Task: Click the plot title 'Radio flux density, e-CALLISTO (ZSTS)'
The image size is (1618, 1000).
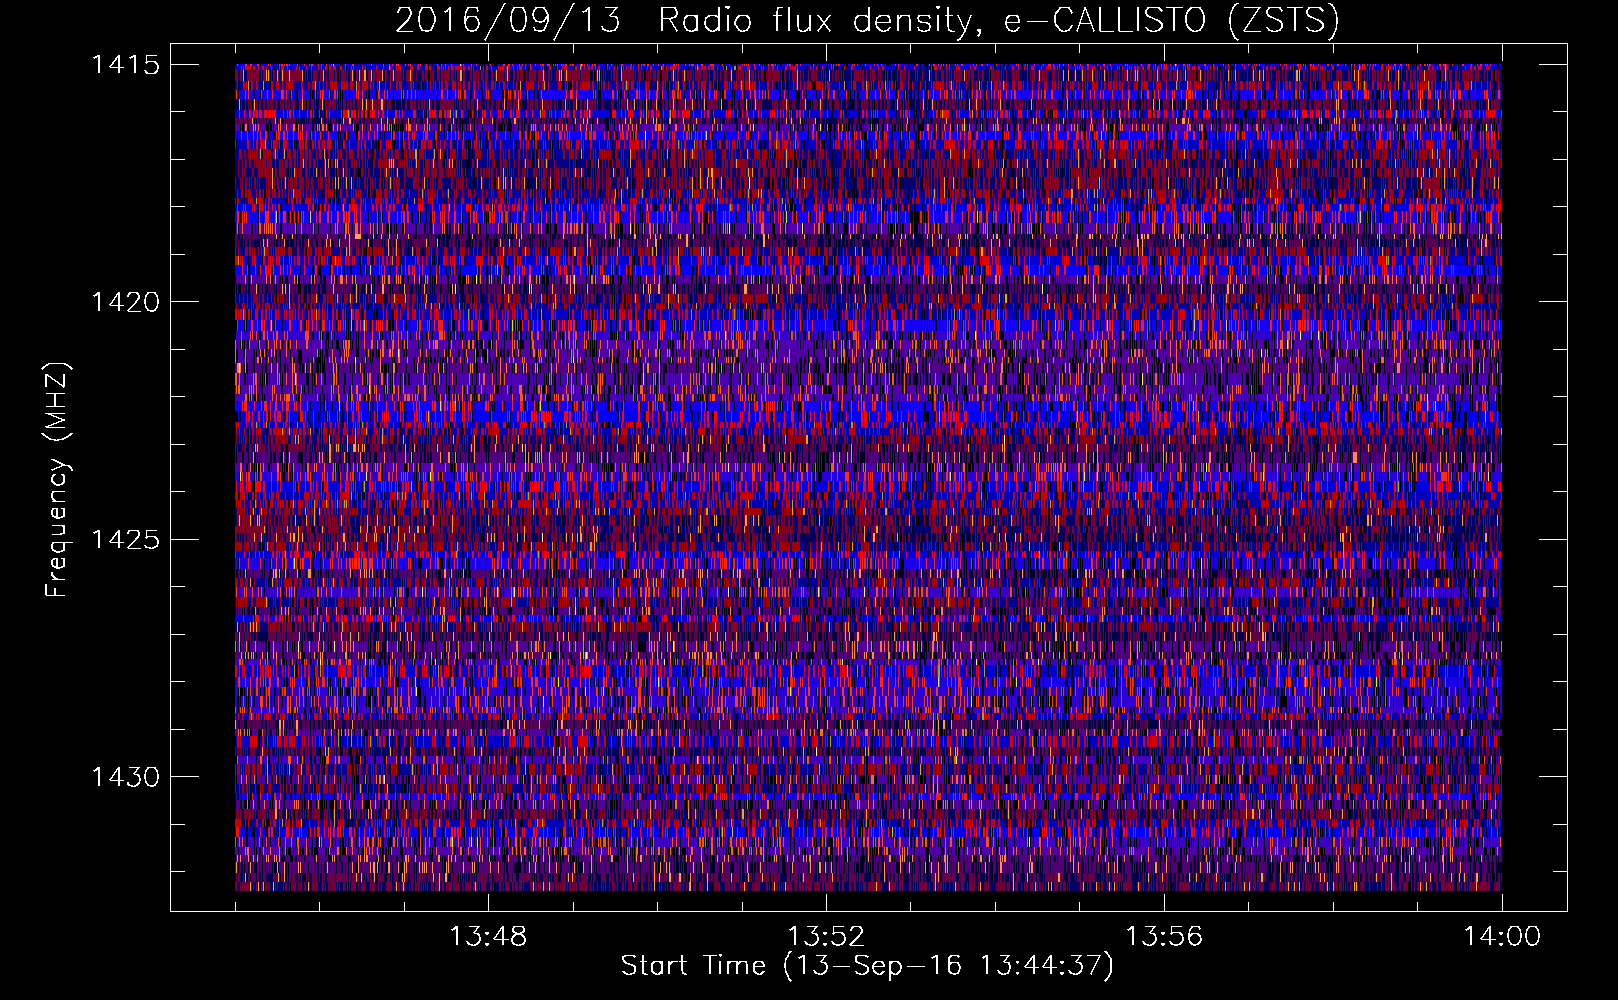Action: [999, 21]
